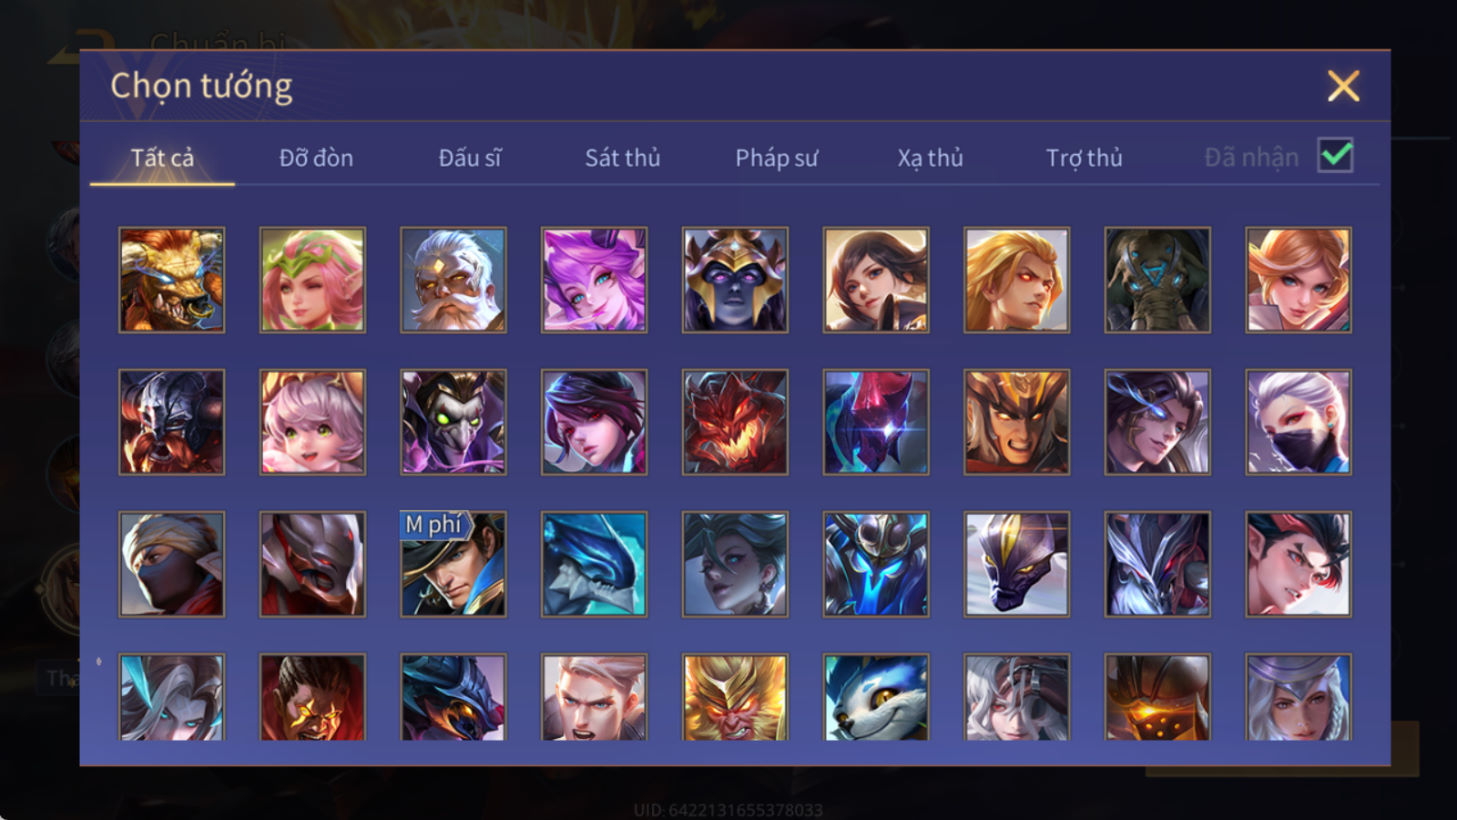Choose the purple-haired girl hero portrait
The height and width of the screenshot is (820, 1457).
pyautogui.click(x=594, y=280)
